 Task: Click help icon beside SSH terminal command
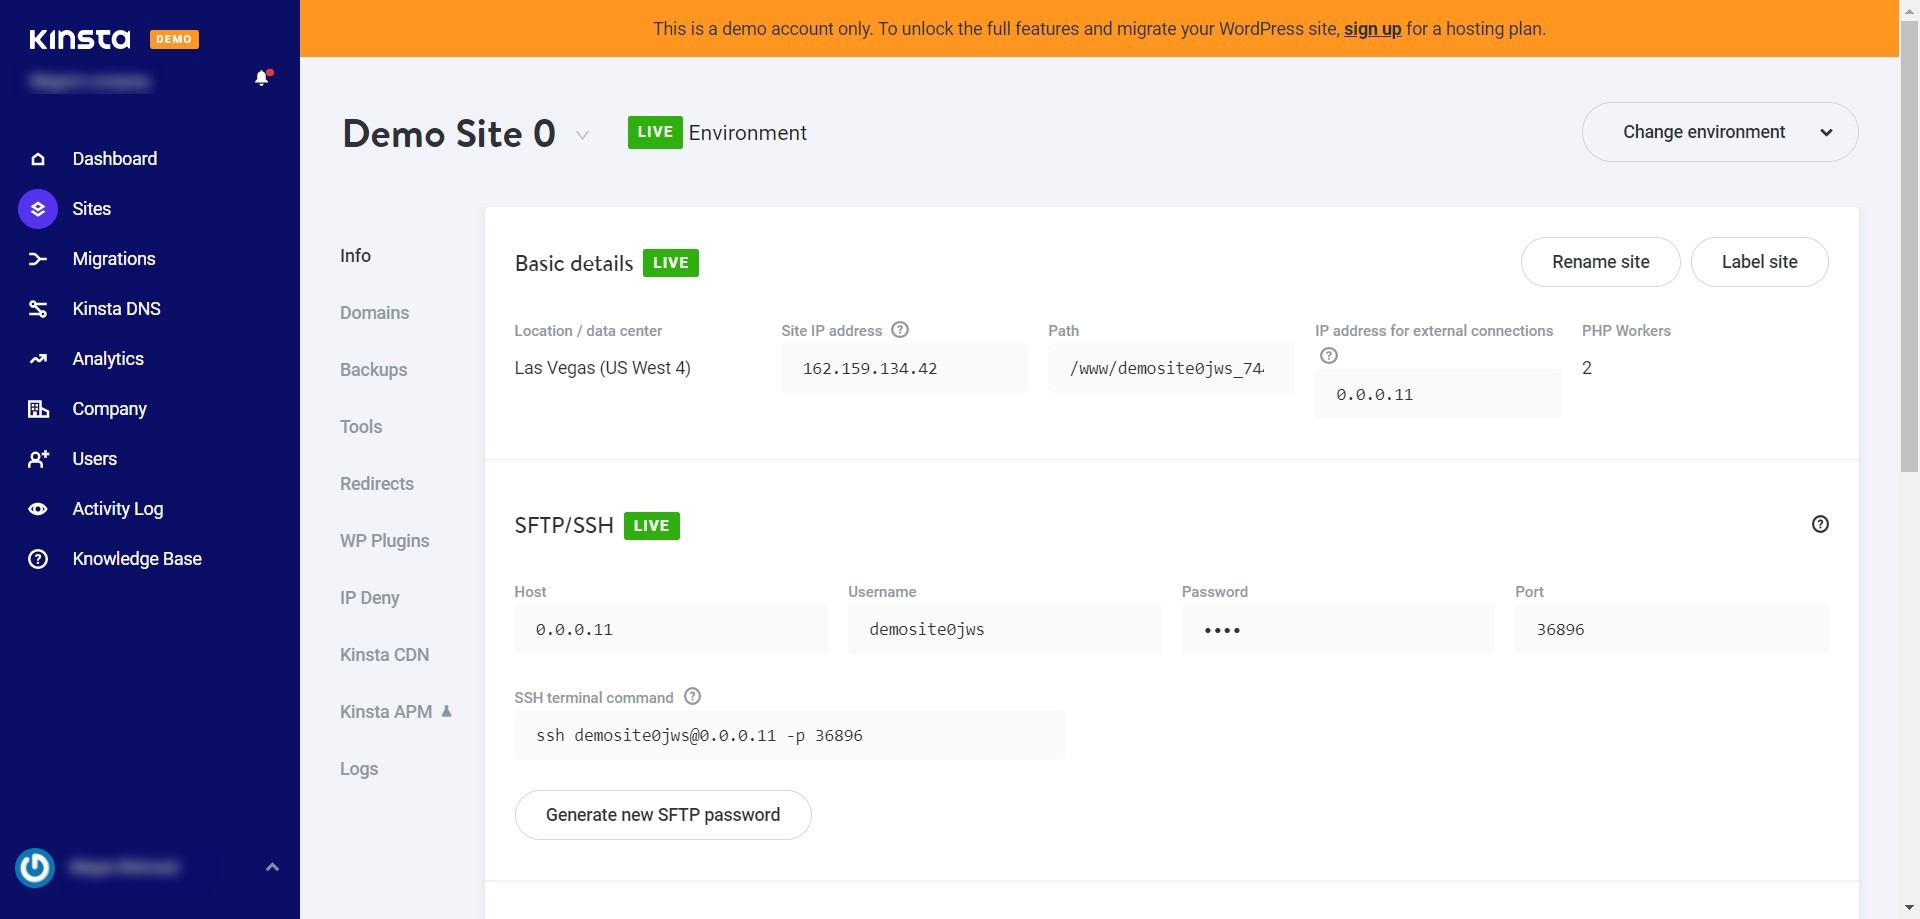[x=692, y=696]
